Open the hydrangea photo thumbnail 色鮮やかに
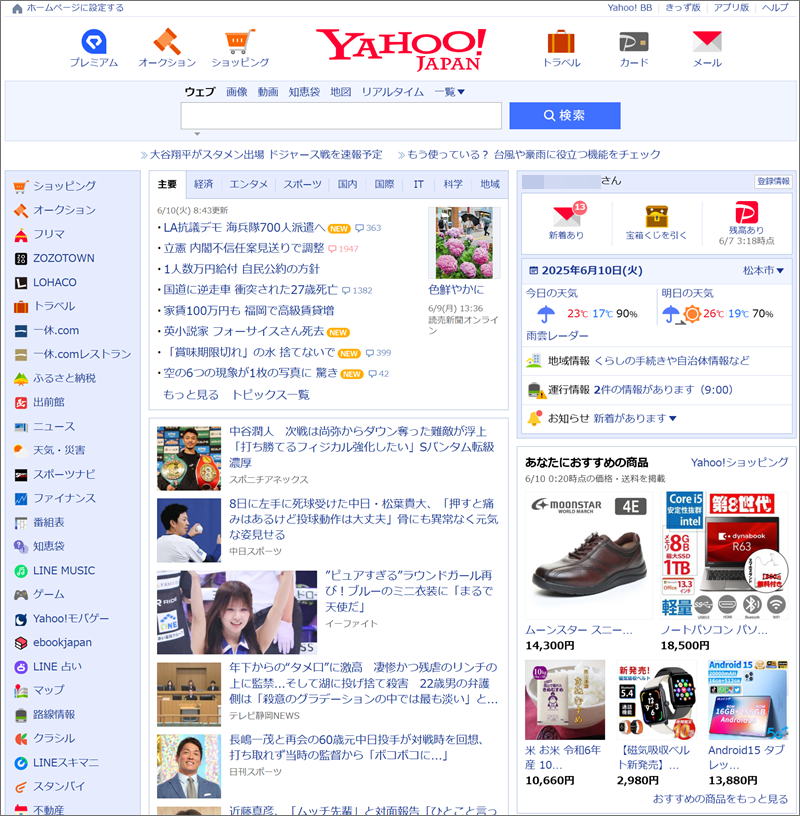 click(x=464, y=243)
